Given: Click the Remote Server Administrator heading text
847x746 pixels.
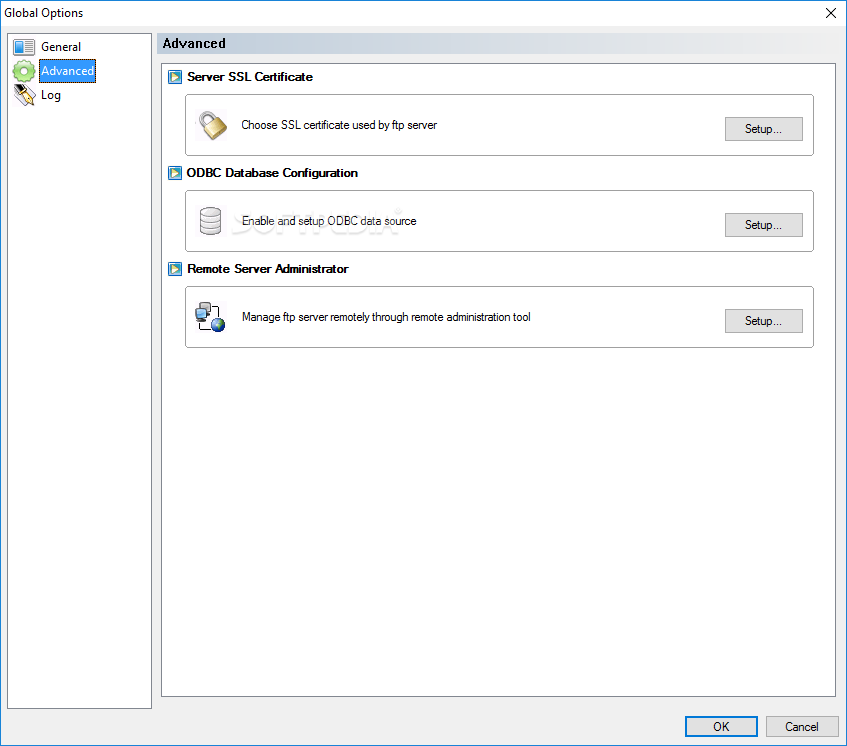Looking at the screenshot, I should coord(267,268).
